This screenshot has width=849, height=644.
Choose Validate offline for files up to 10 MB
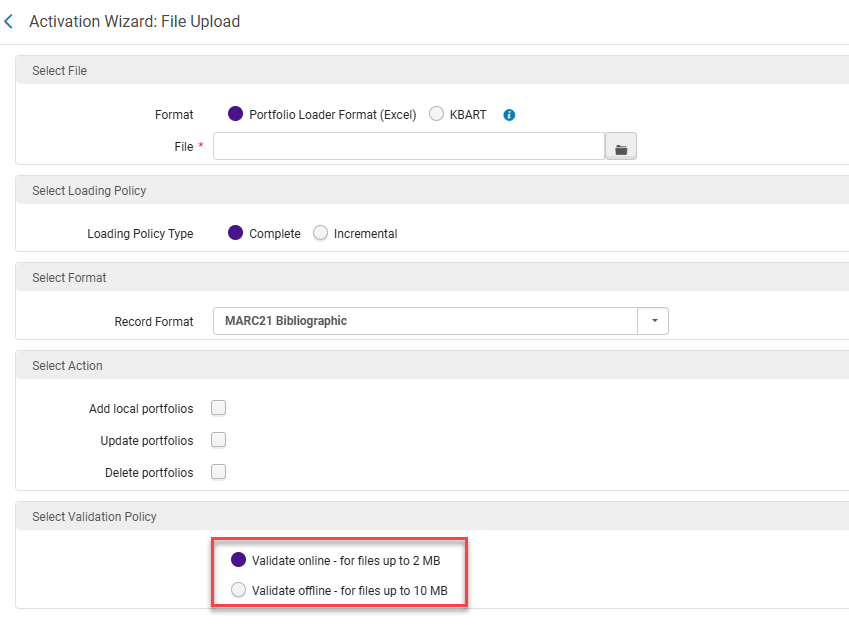238,590
